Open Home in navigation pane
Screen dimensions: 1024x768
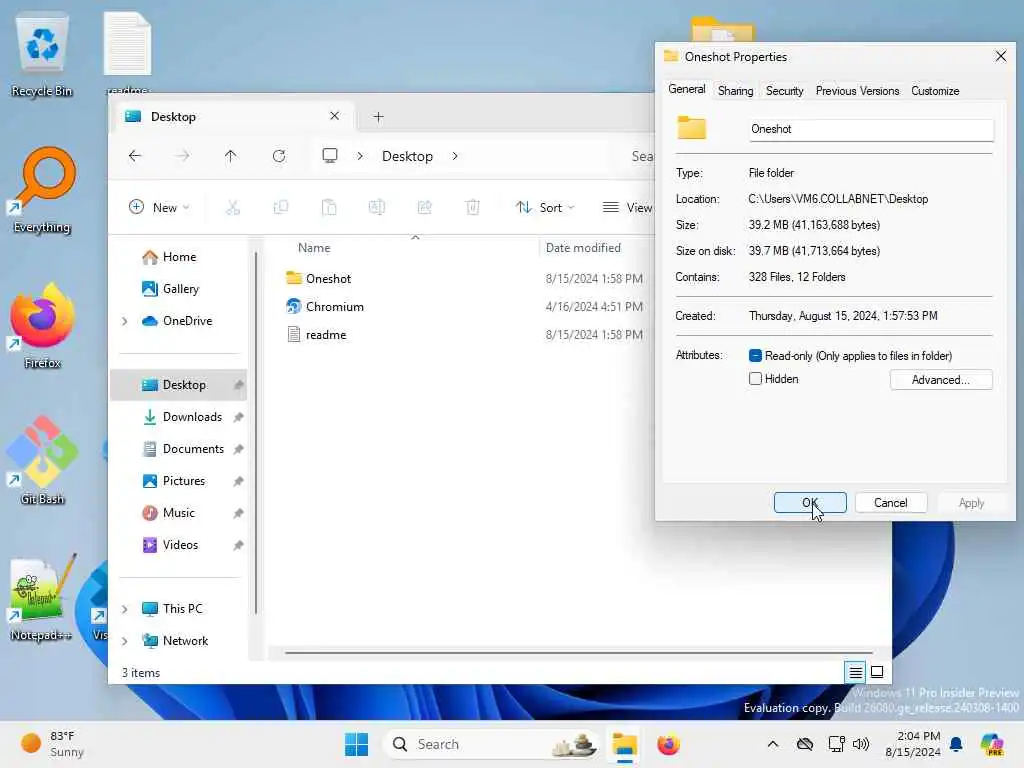[x=179, y=257]
